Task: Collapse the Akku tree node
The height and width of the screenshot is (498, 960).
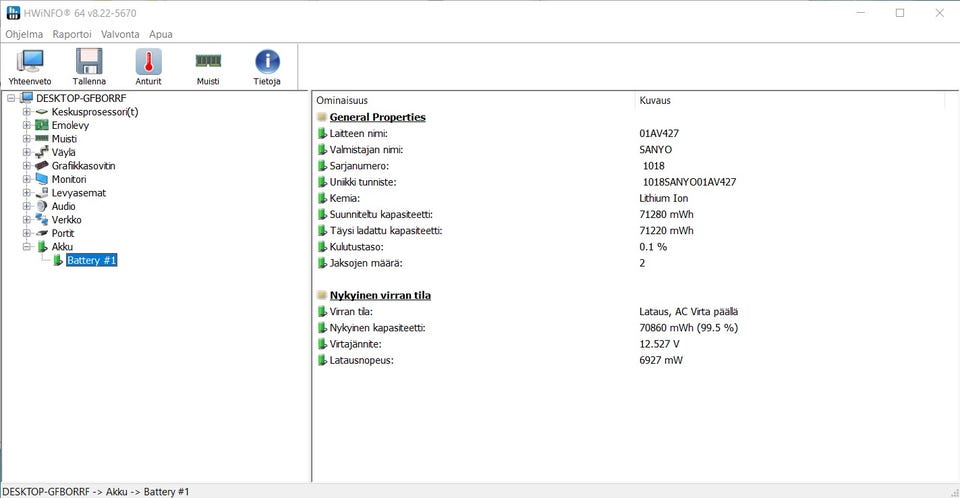Action: coord(26,246)
